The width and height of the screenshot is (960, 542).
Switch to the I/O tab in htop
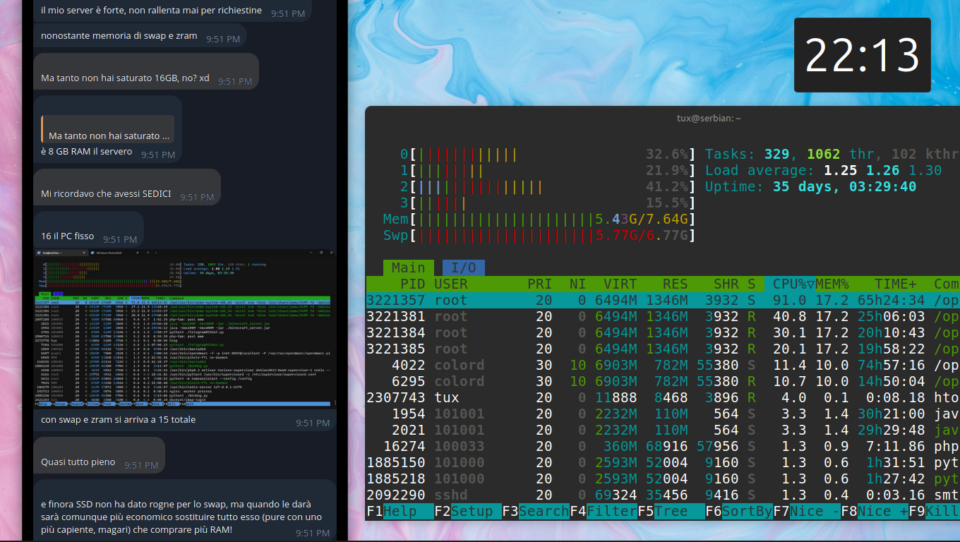pyautogui.click(x=463, y=268)
